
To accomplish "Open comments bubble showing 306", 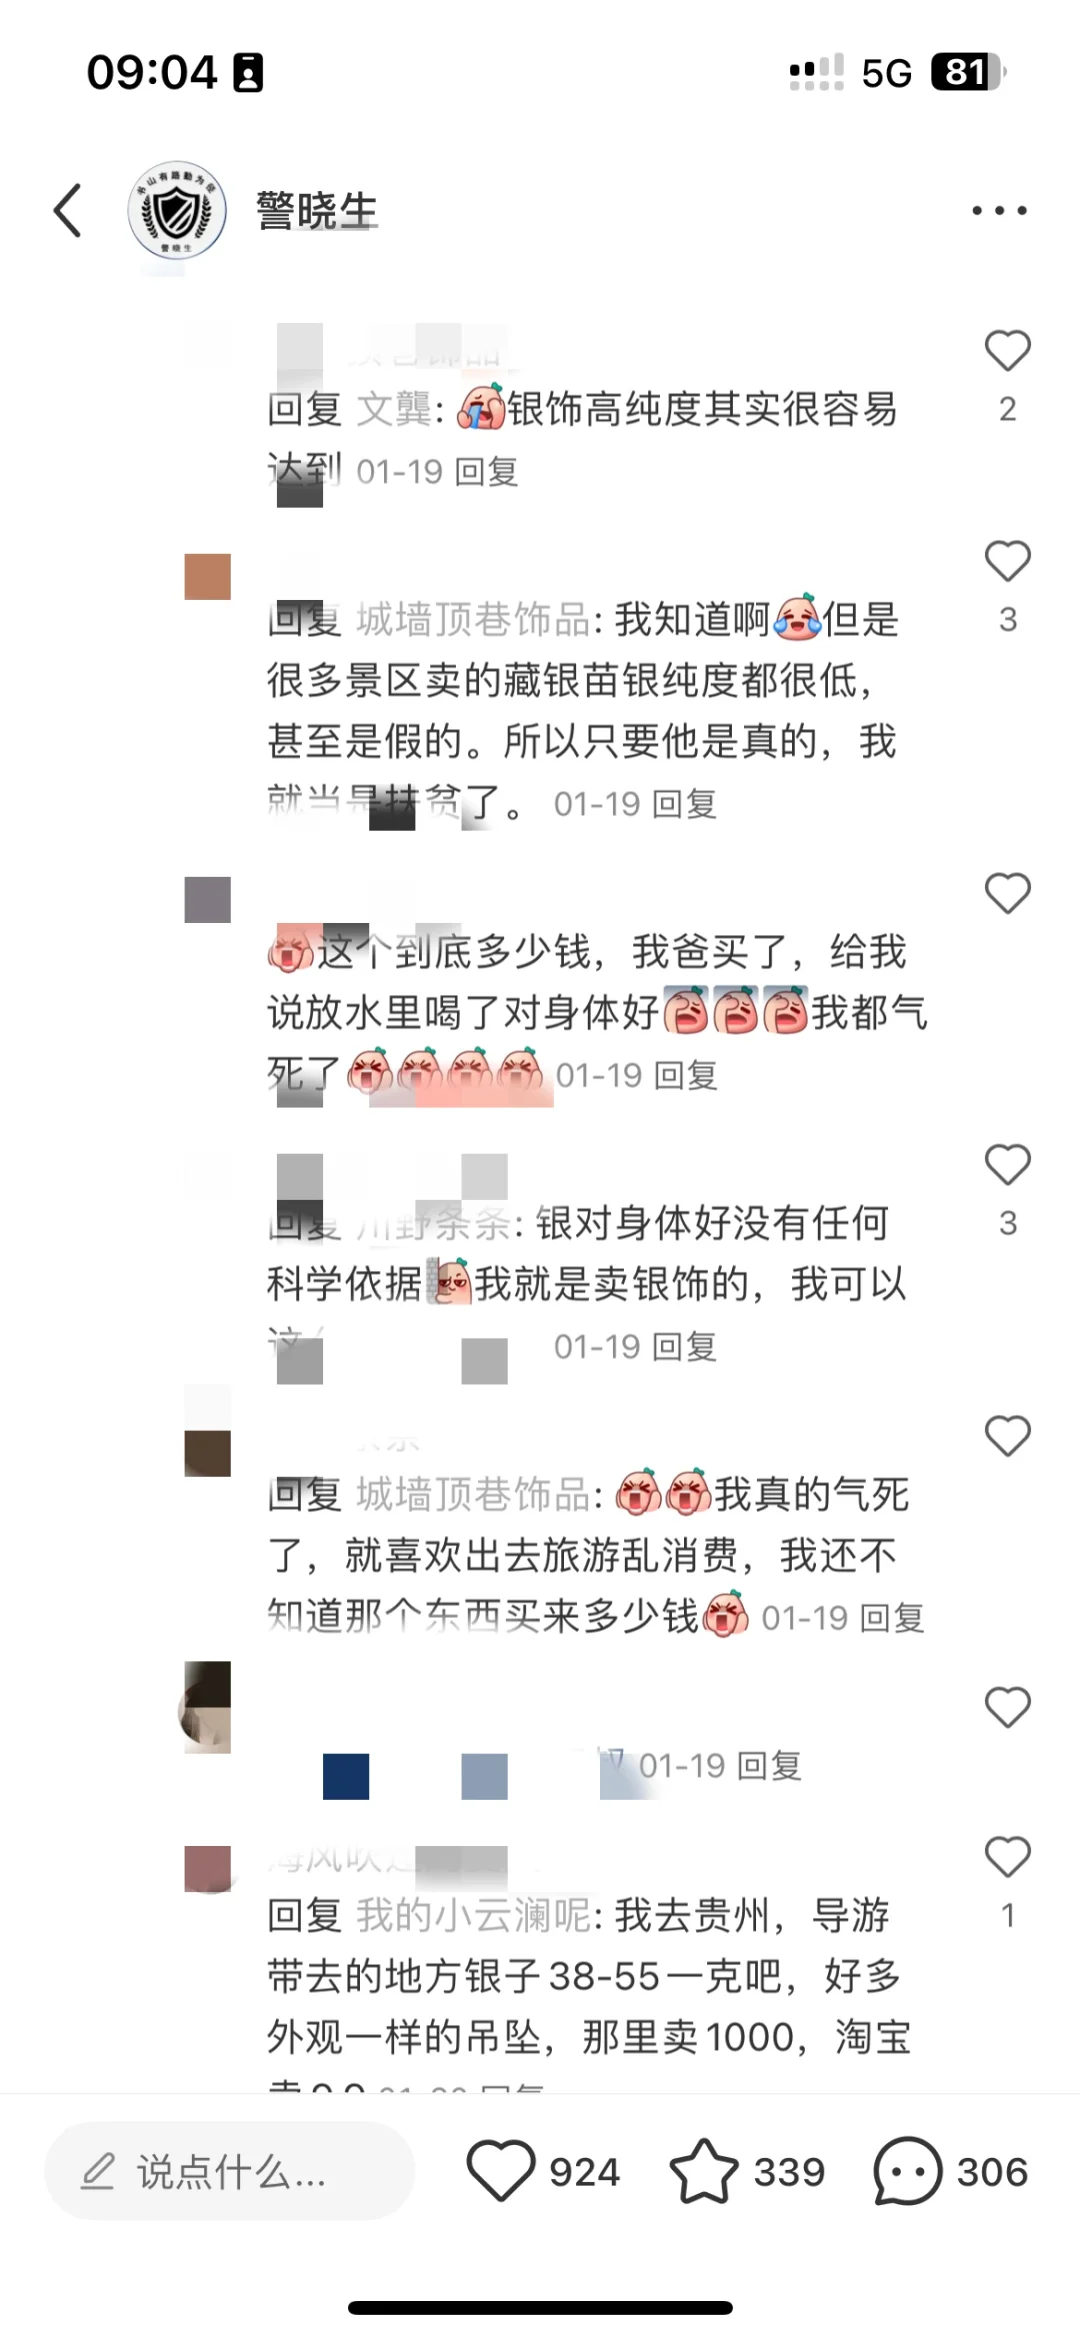I will coord(908,2171).
